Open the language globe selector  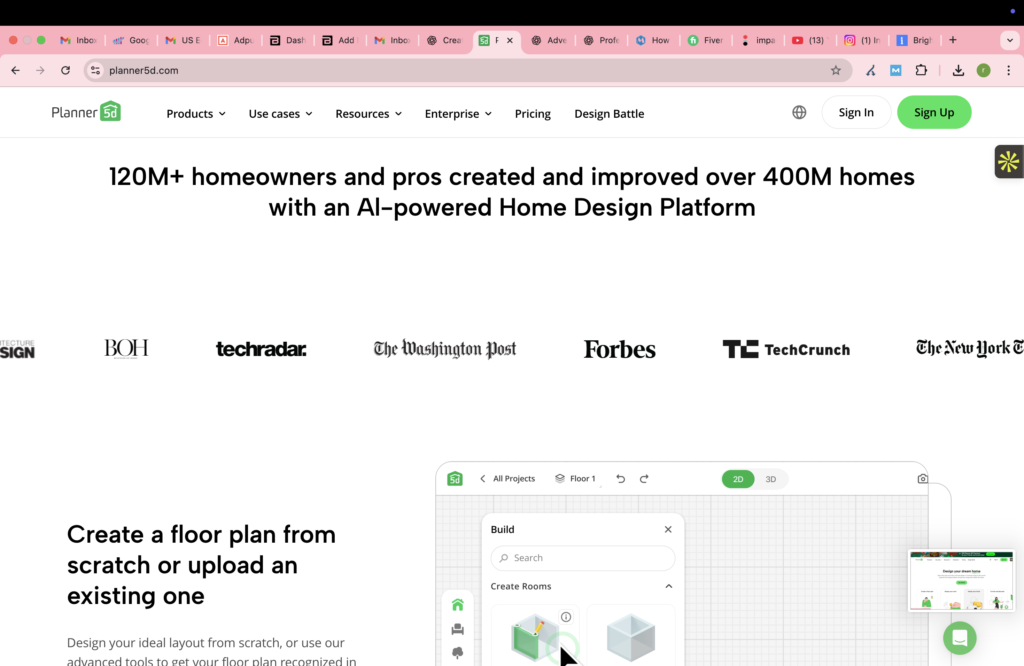(799, 113)
